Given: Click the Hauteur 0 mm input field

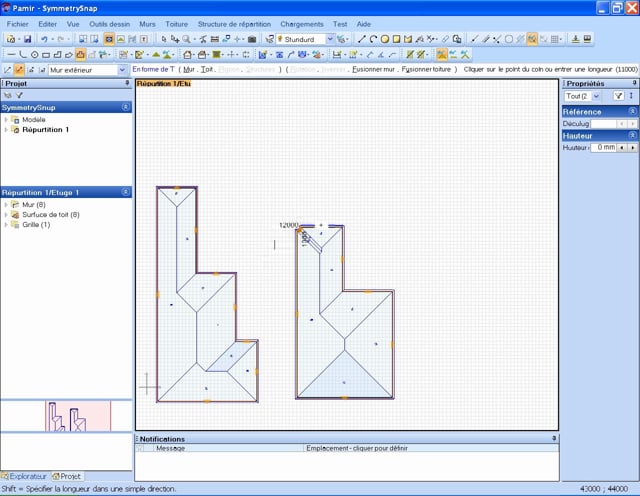Looking at the screenshot, I should coord(603,147).
